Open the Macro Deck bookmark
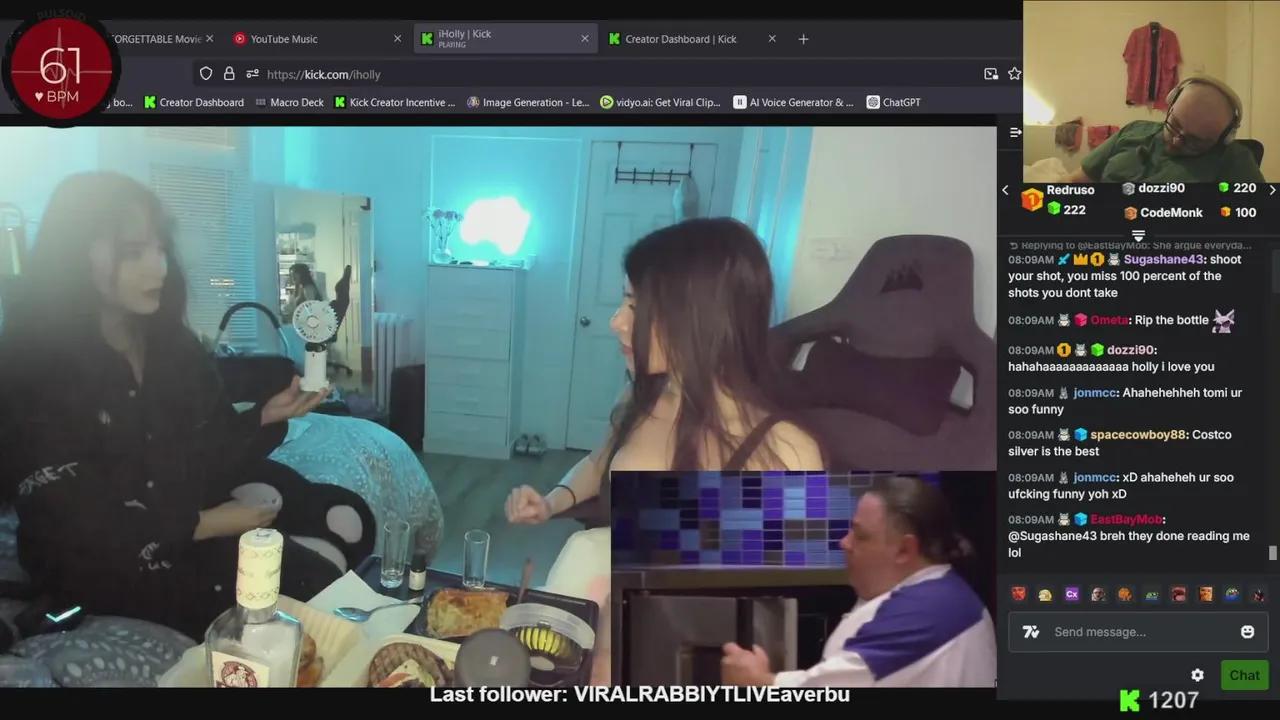The height and width of the screenshot is (720, 1280). (289, 102)
